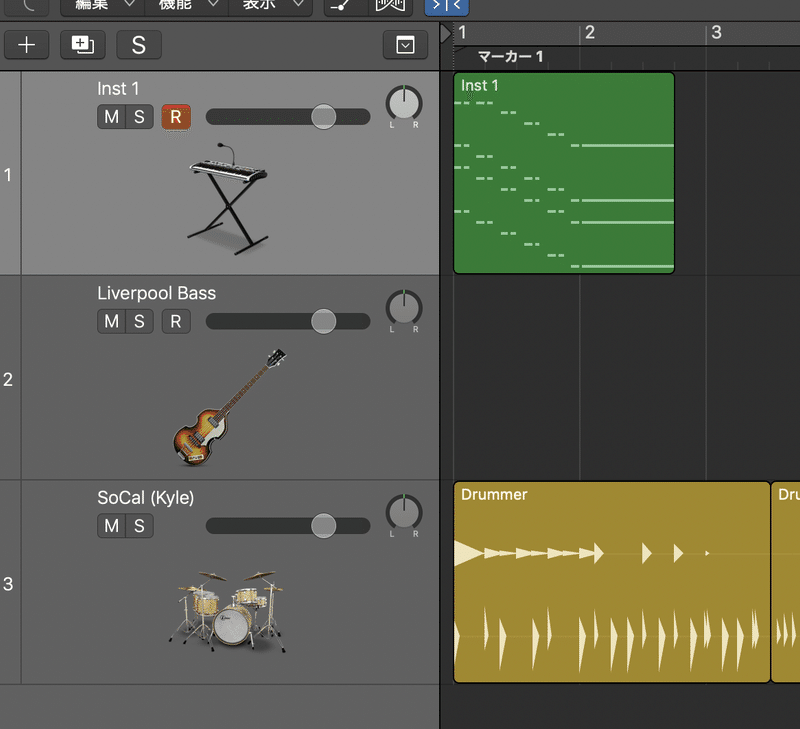Select the first yellow Drummer region
The image size is (800, 729).
pos(612,582)
